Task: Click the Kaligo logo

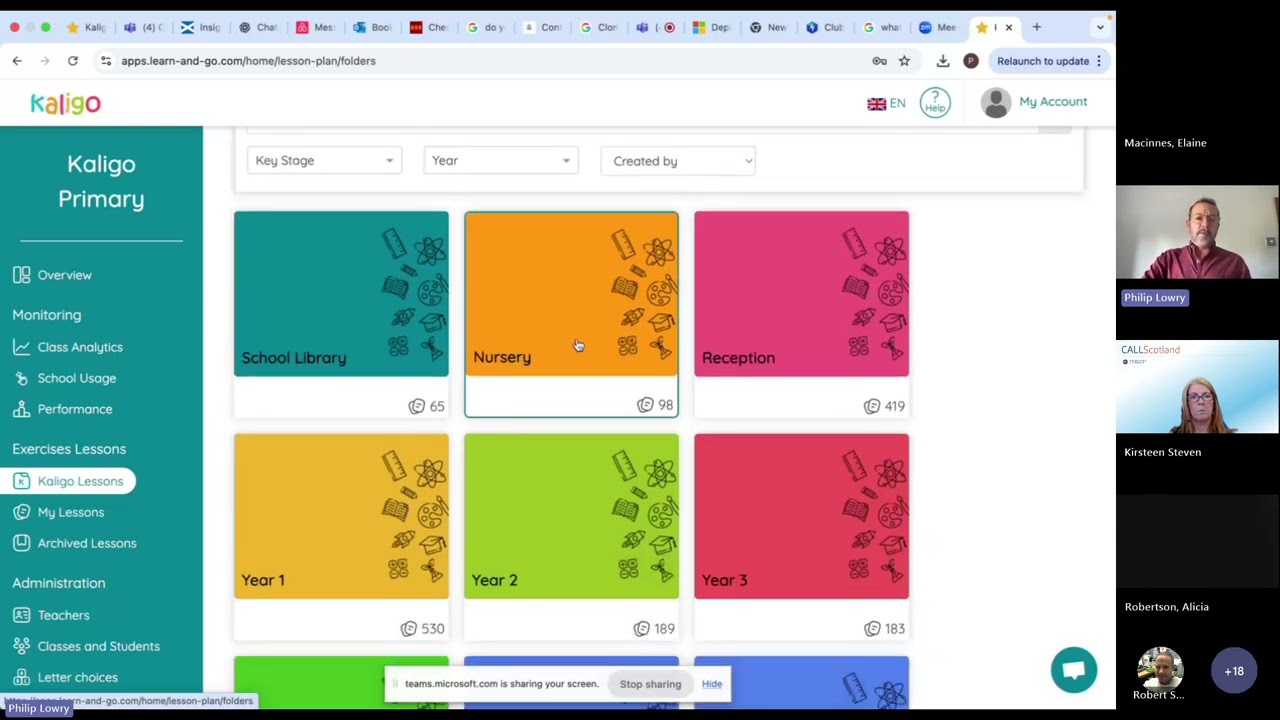Action: (x=65, y=103)
